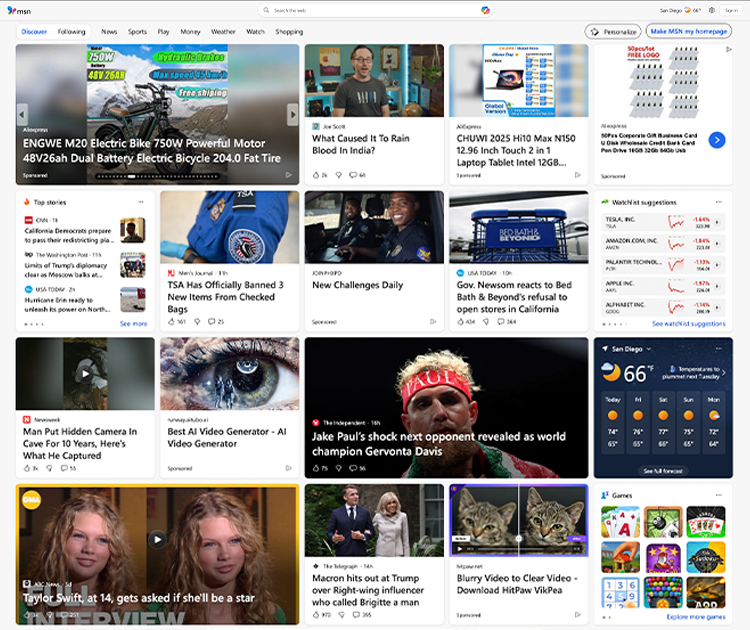
Task: Select Saturday forecast in weather card
Action: click(x=663, y=423)
